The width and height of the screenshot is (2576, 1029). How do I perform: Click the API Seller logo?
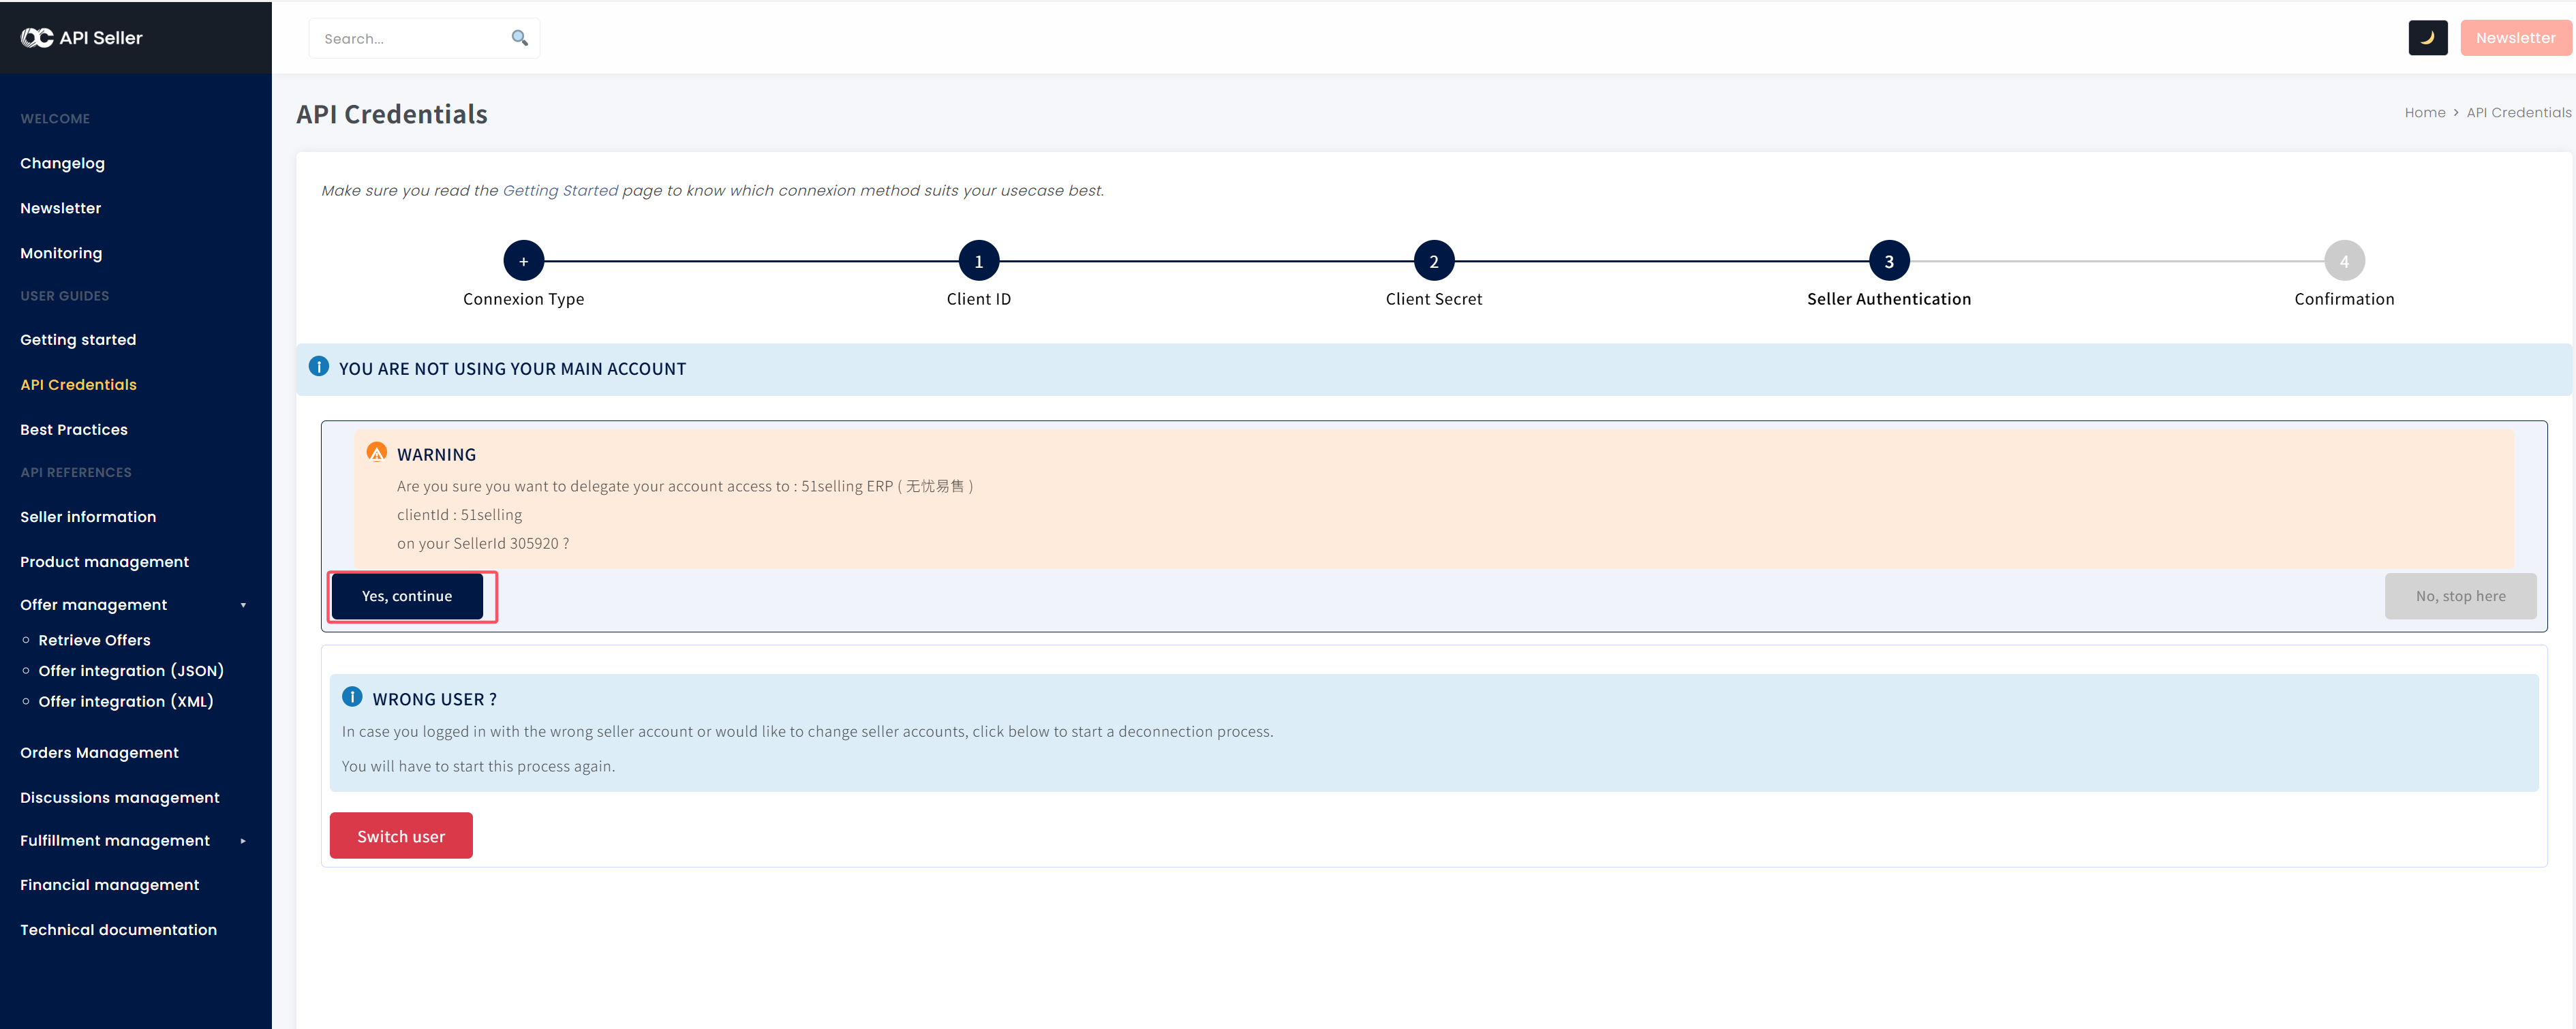click(x=82, y=38)
